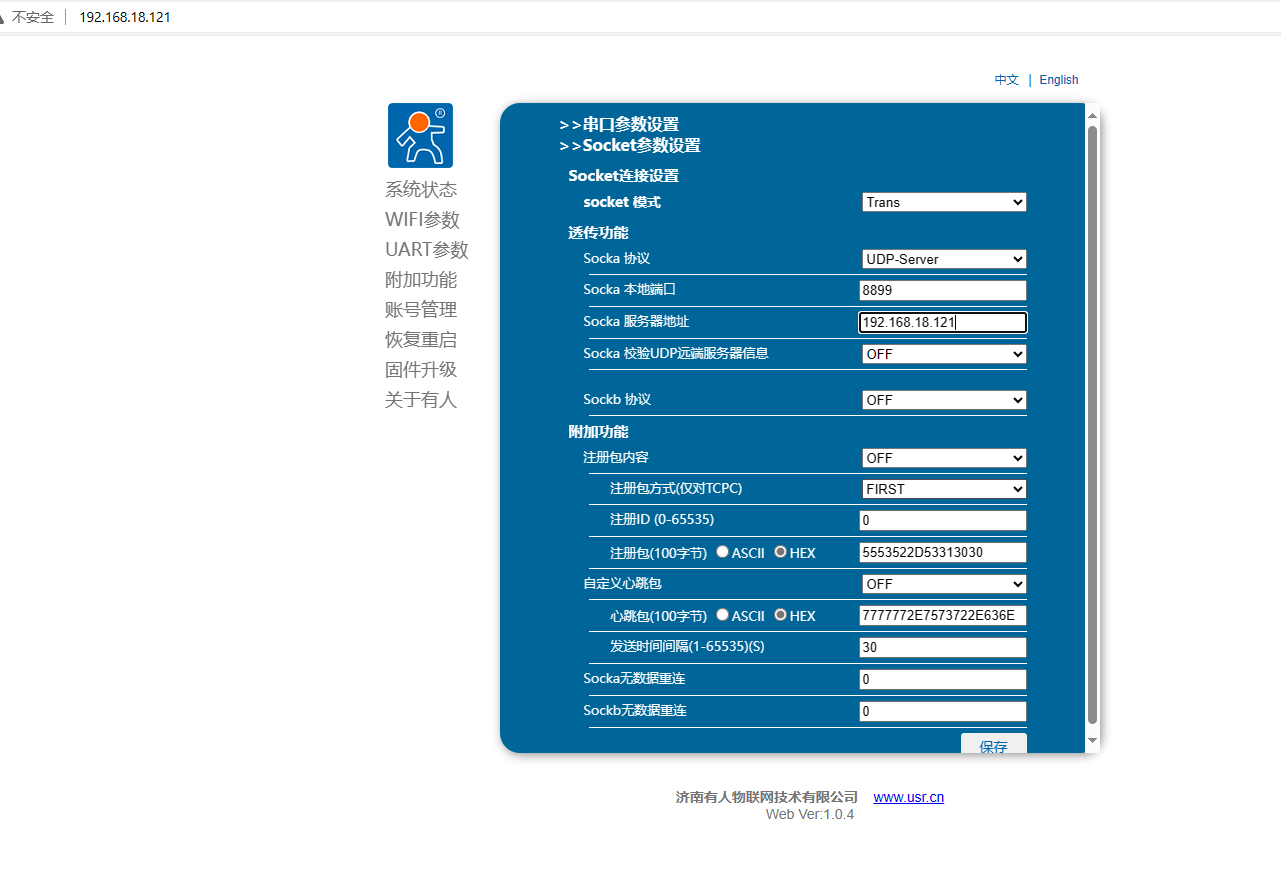
Task: Select ASCII for heartbeat packet format
Action: tap(722, 615)
